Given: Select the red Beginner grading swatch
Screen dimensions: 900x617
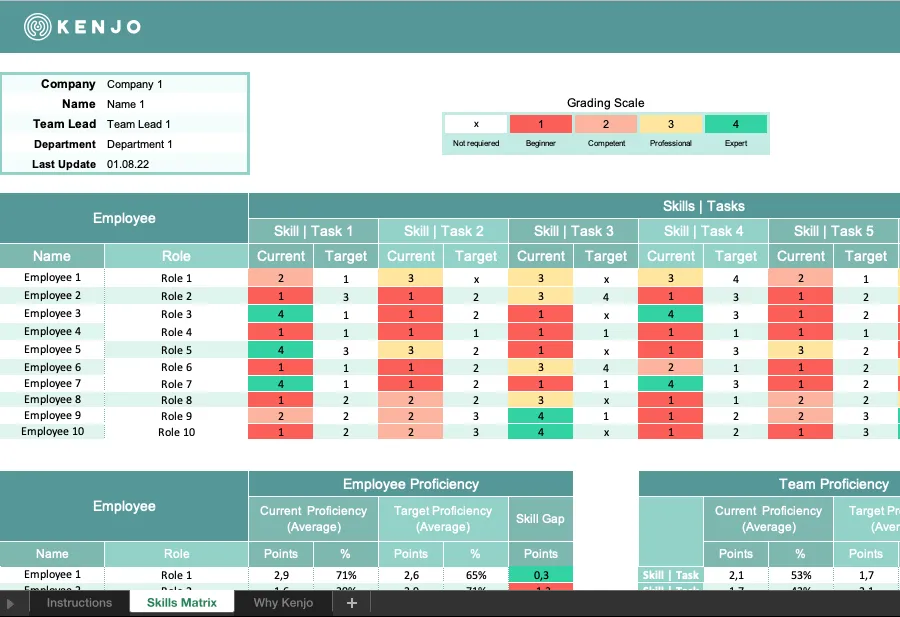Looking at the screenshot, I should 541,124.
